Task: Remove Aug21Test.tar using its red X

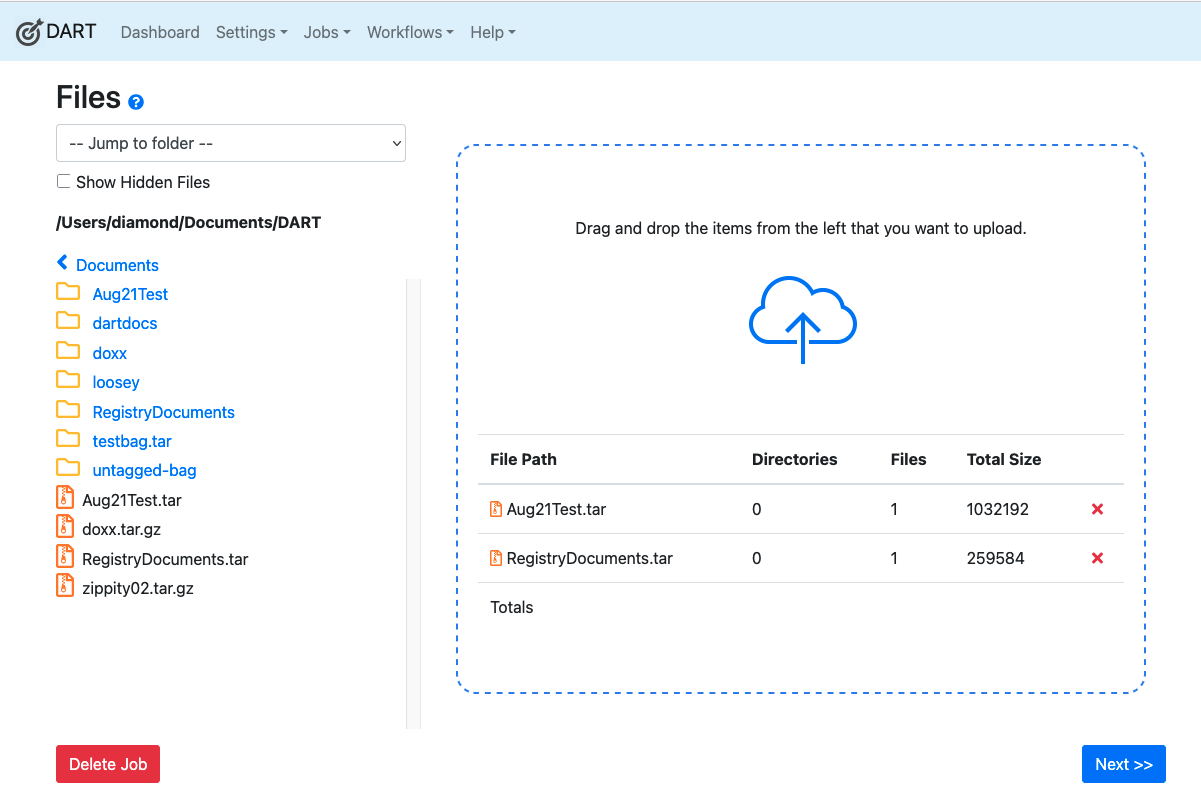Action: 1097,509
